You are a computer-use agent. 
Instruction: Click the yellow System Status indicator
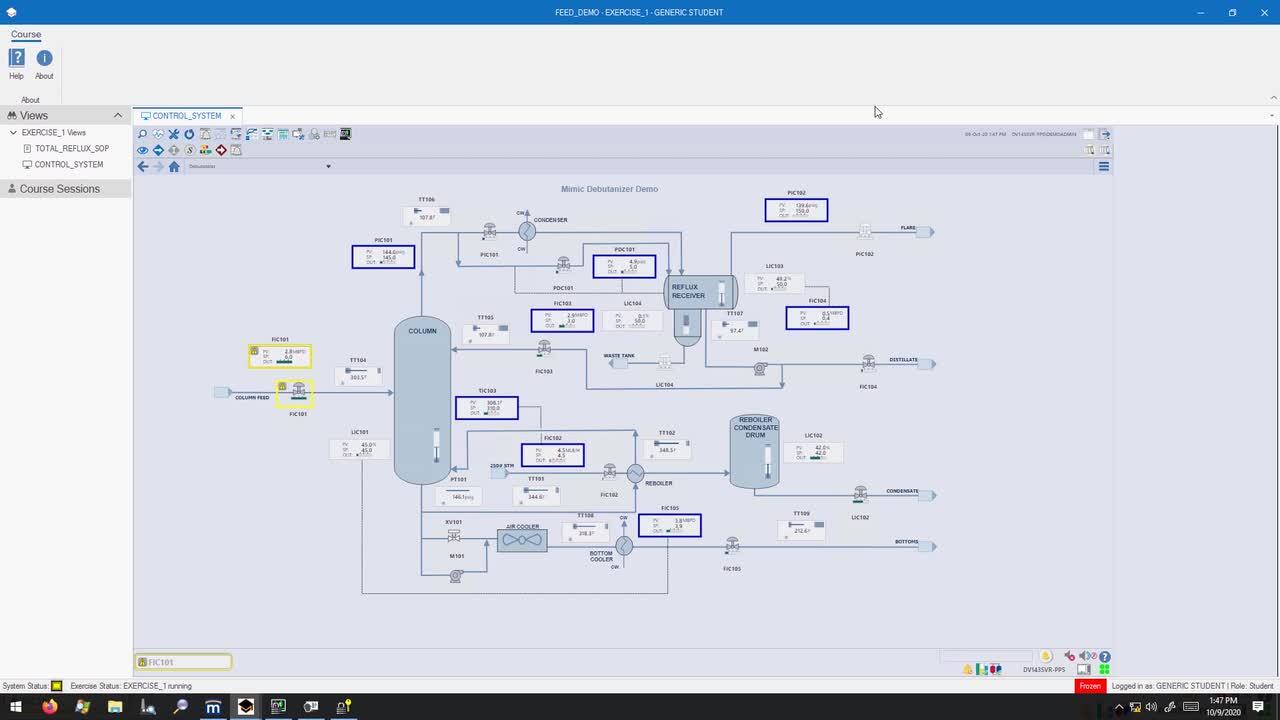pyautogui.click(x=56, y=686)
